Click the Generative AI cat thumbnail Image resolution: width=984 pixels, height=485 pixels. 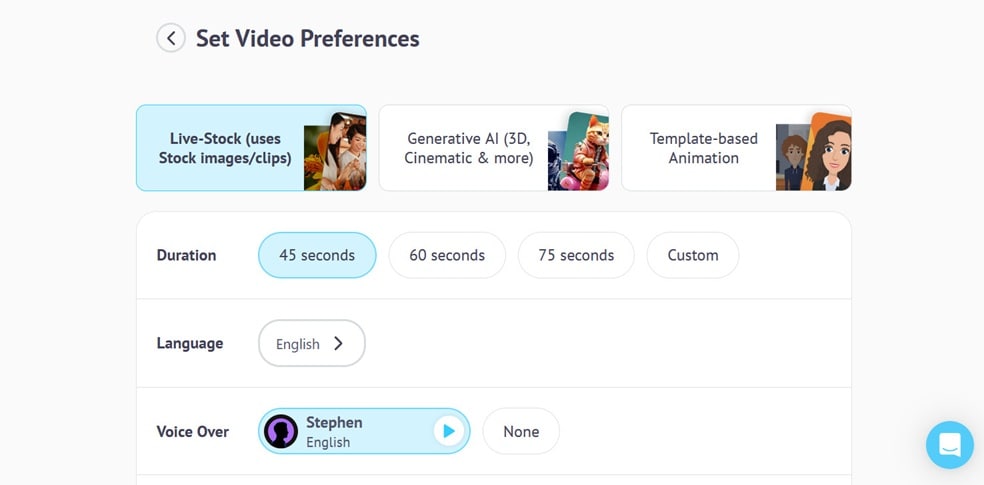(578, 150)
